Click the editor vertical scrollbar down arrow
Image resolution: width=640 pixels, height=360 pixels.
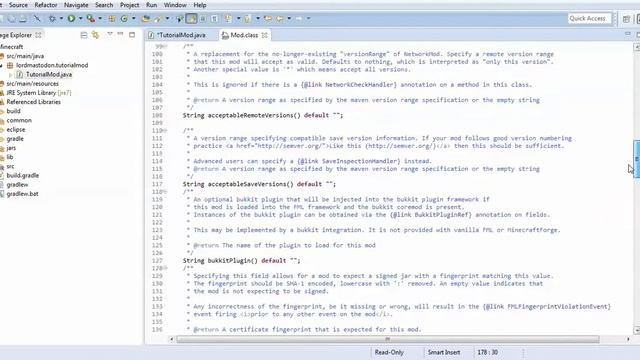[x=636, y=330]
